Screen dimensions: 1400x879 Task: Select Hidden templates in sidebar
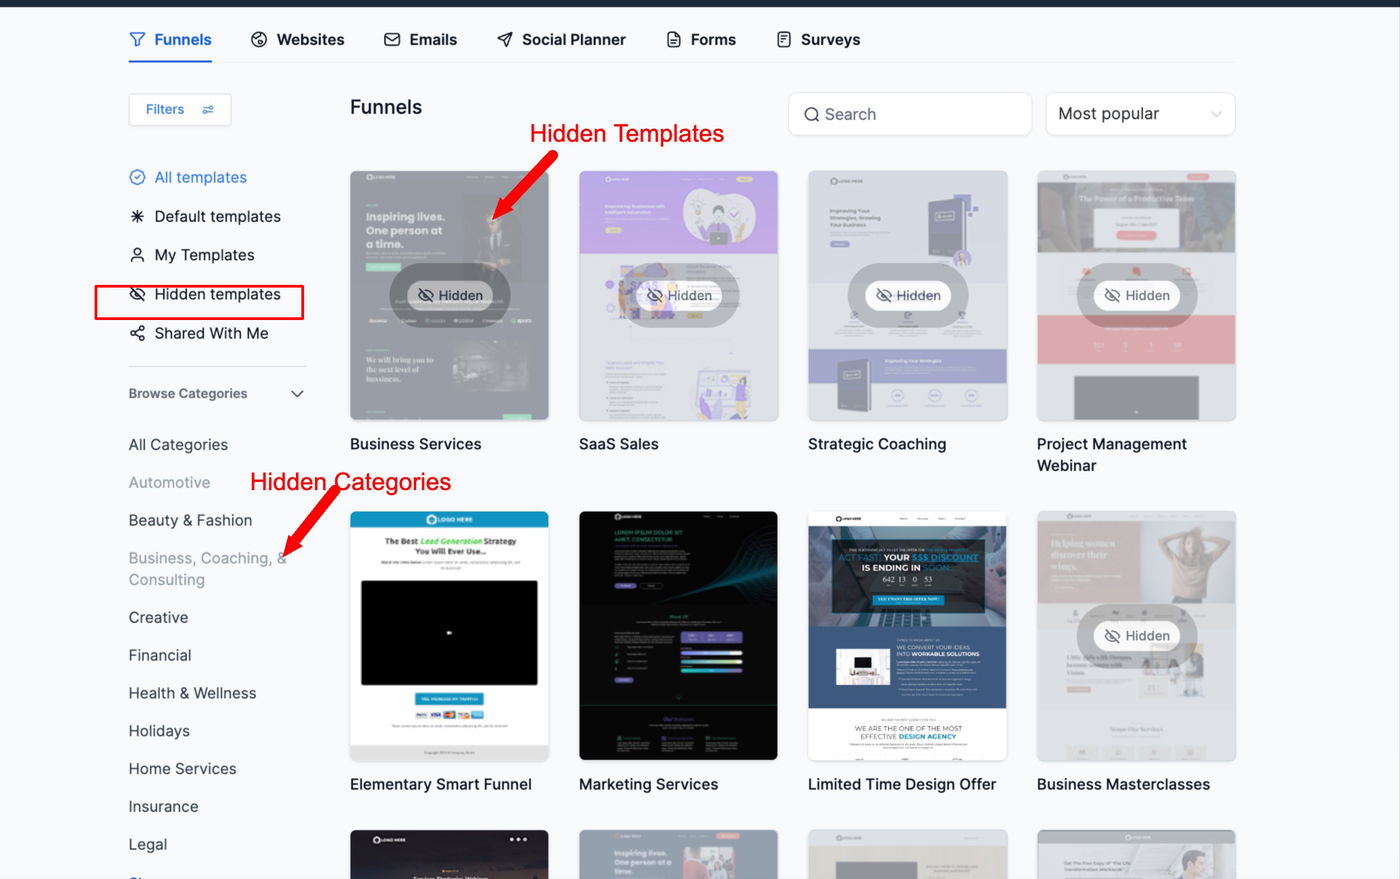(x=205, y=294)
